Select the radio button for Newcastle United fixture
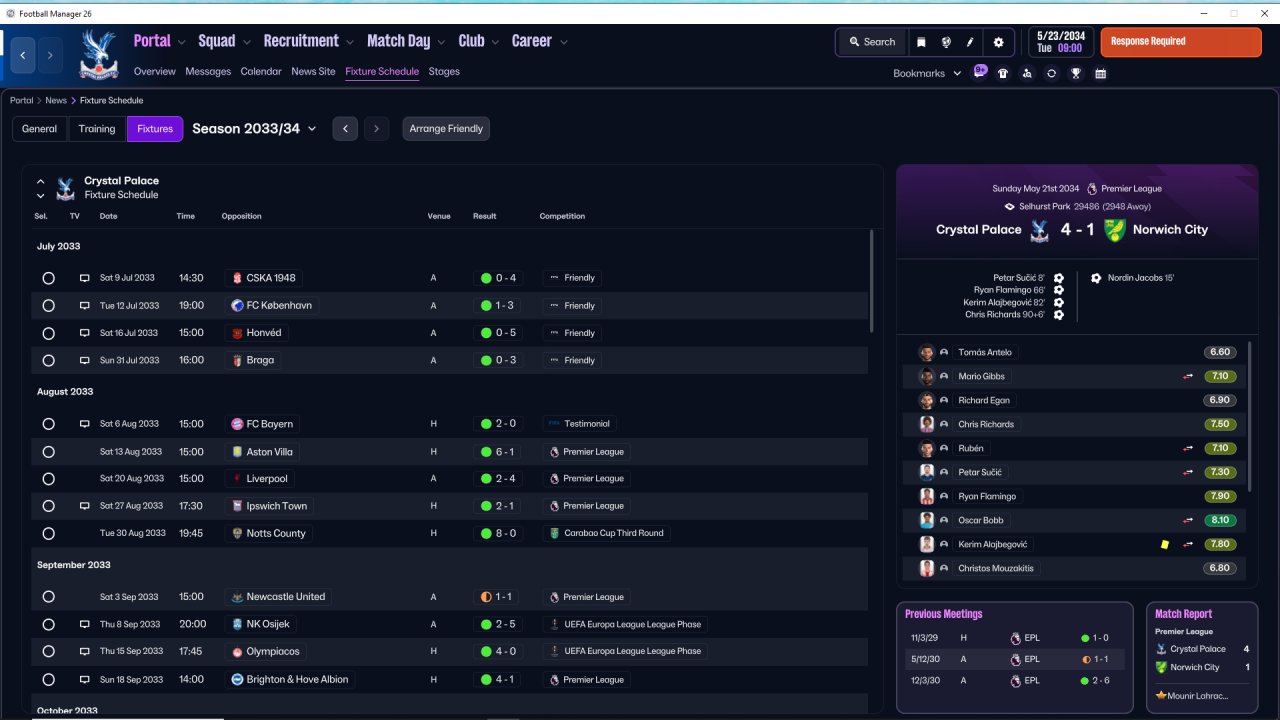The image size is (1280, 720). [48, 597]
